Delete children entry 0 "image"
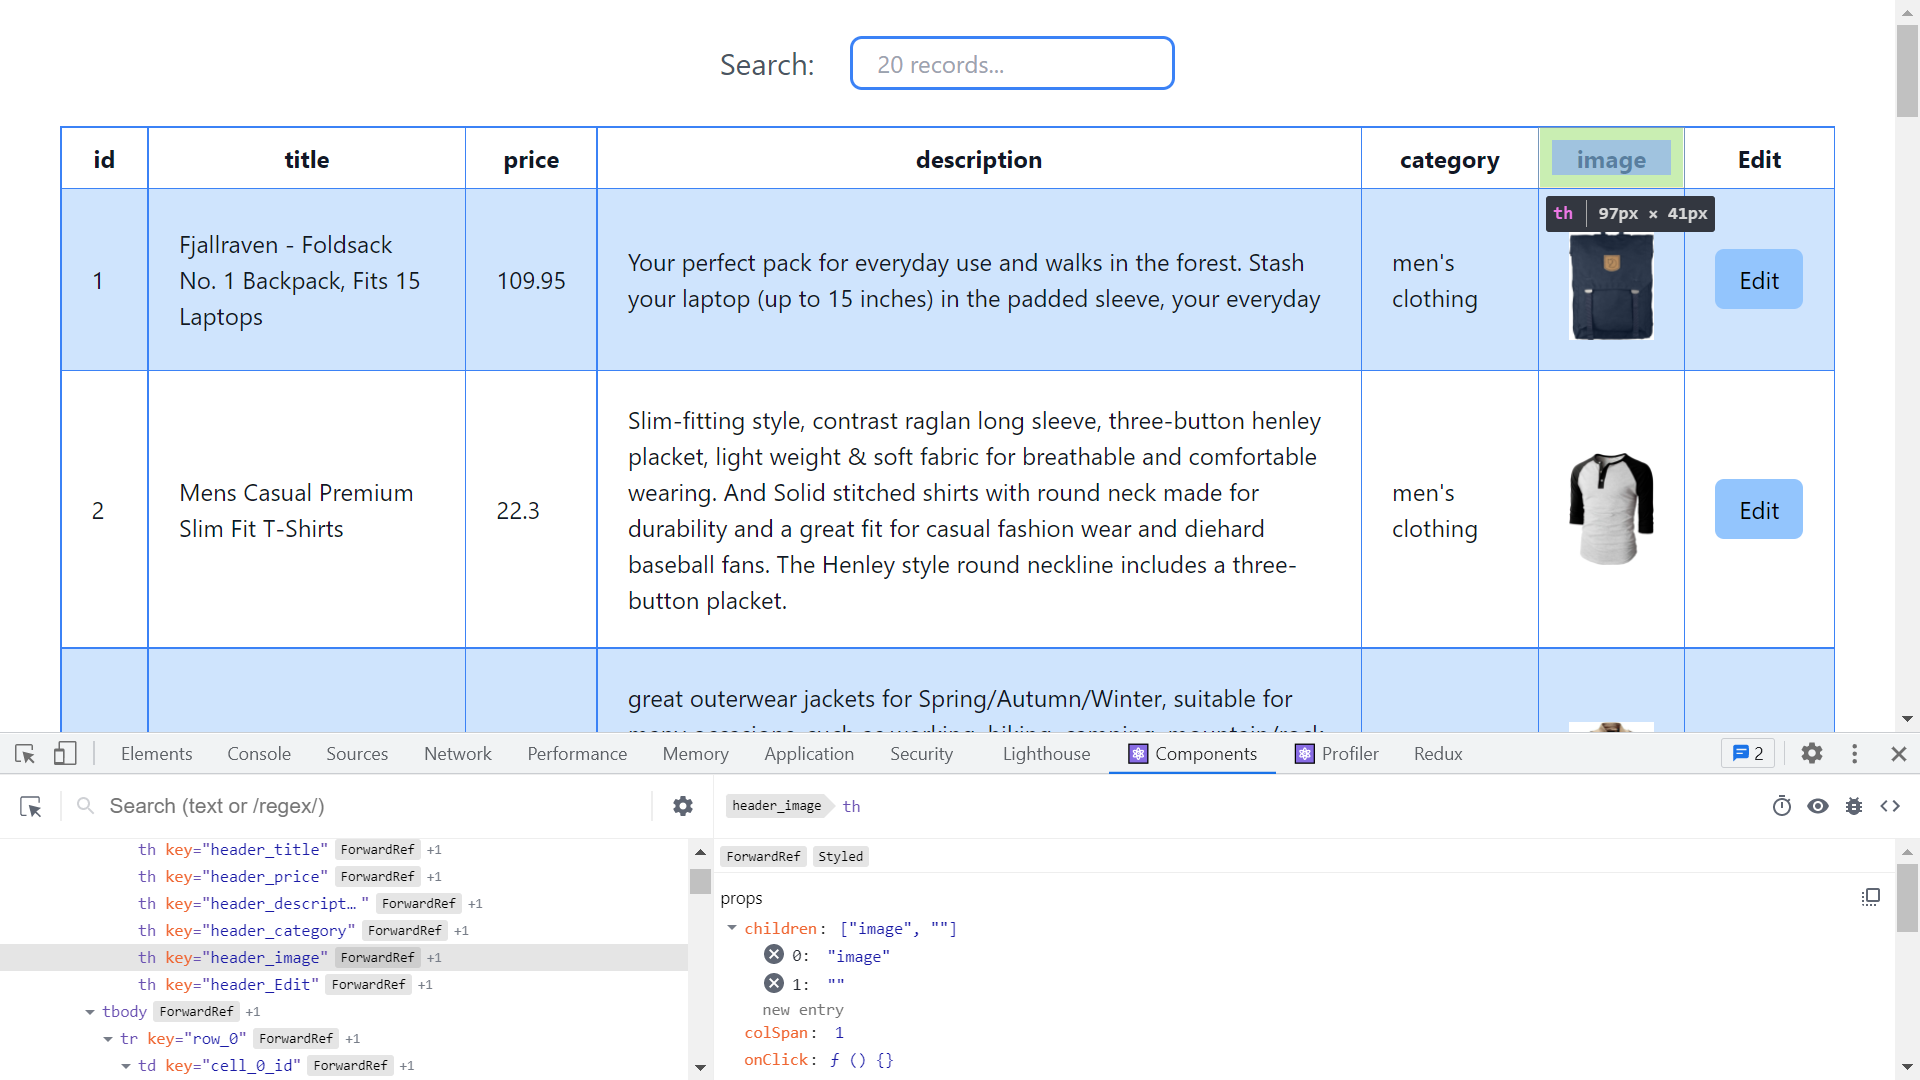 (x=774, y=955)
